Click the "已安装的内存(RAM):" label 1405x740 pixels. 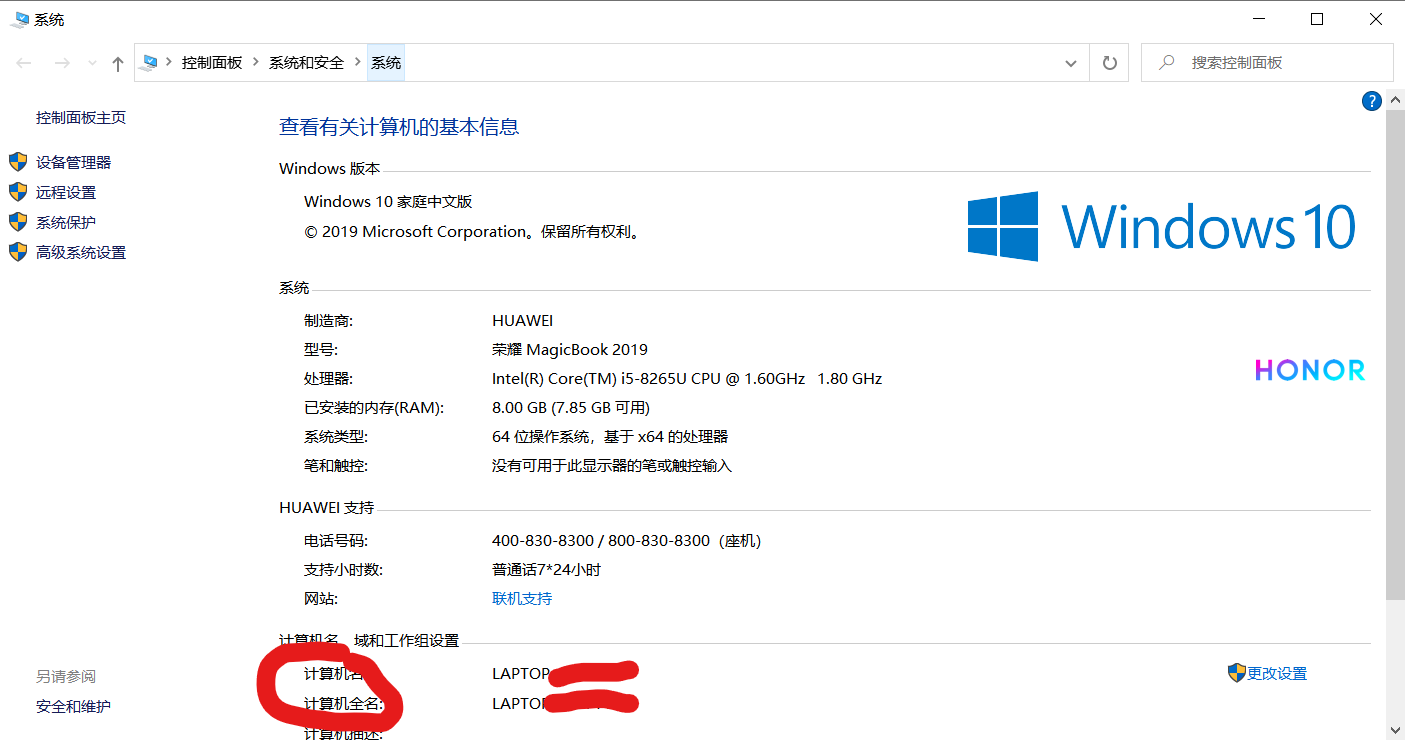pyautogui.click(x=374, y=408)
